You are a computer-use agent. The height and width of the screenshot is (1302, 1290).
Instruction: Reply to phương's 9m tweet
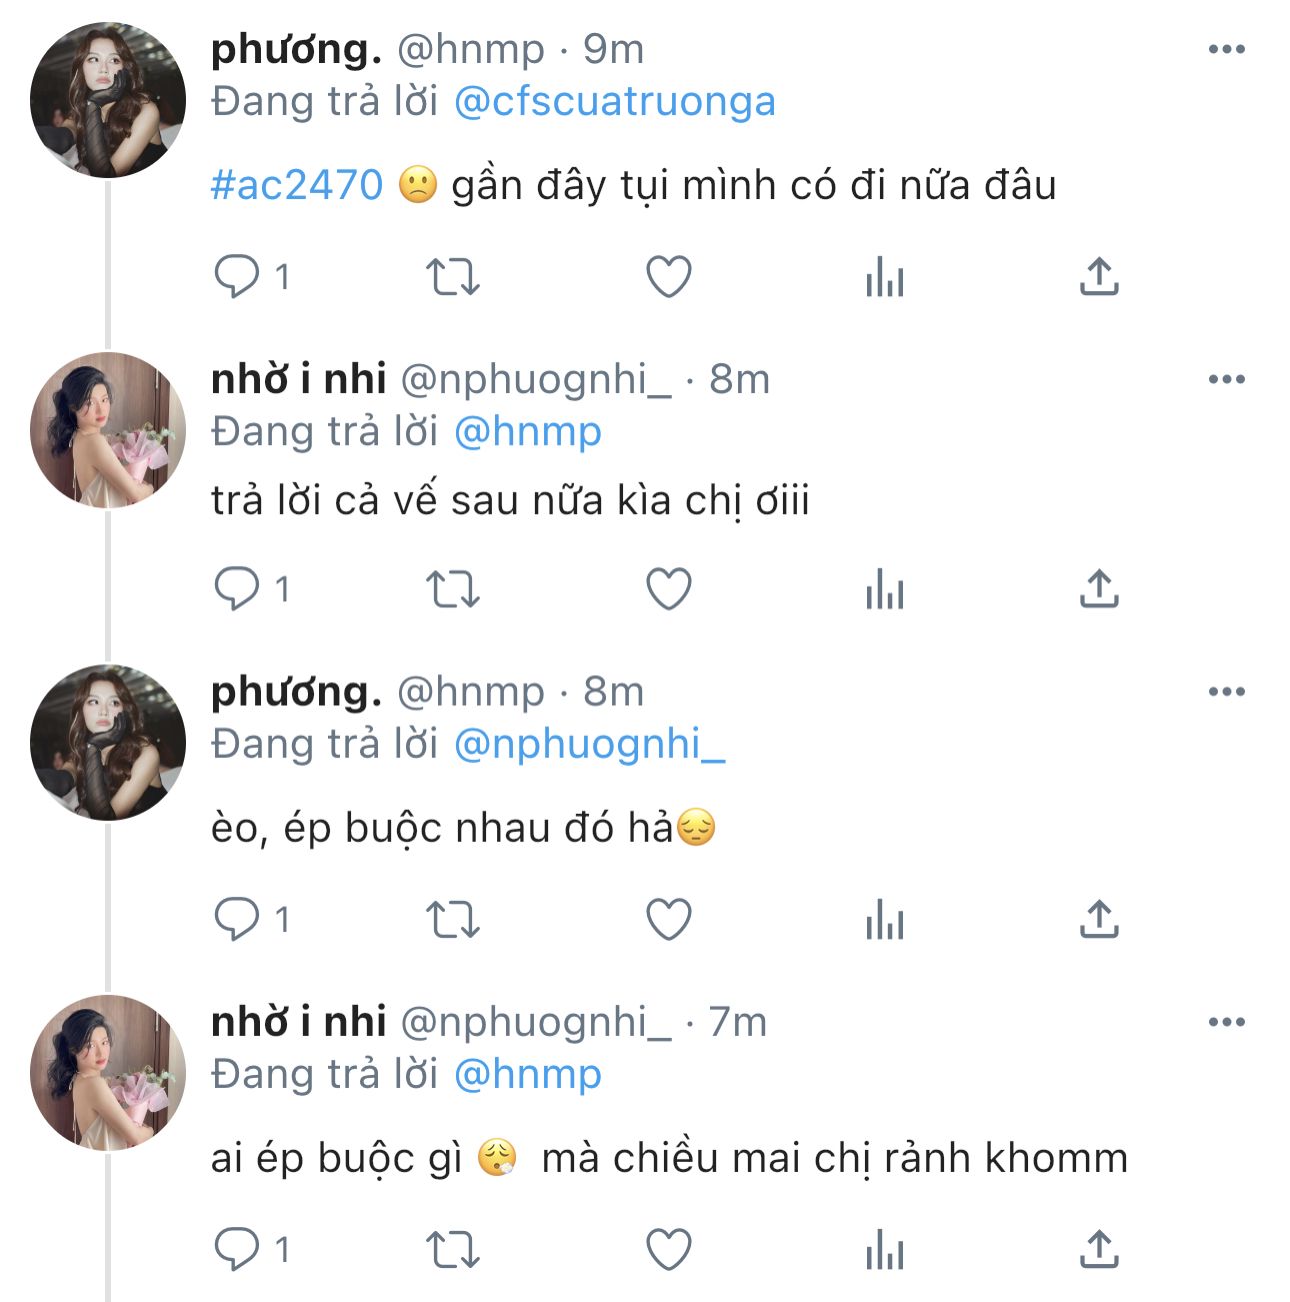(237, 277)
